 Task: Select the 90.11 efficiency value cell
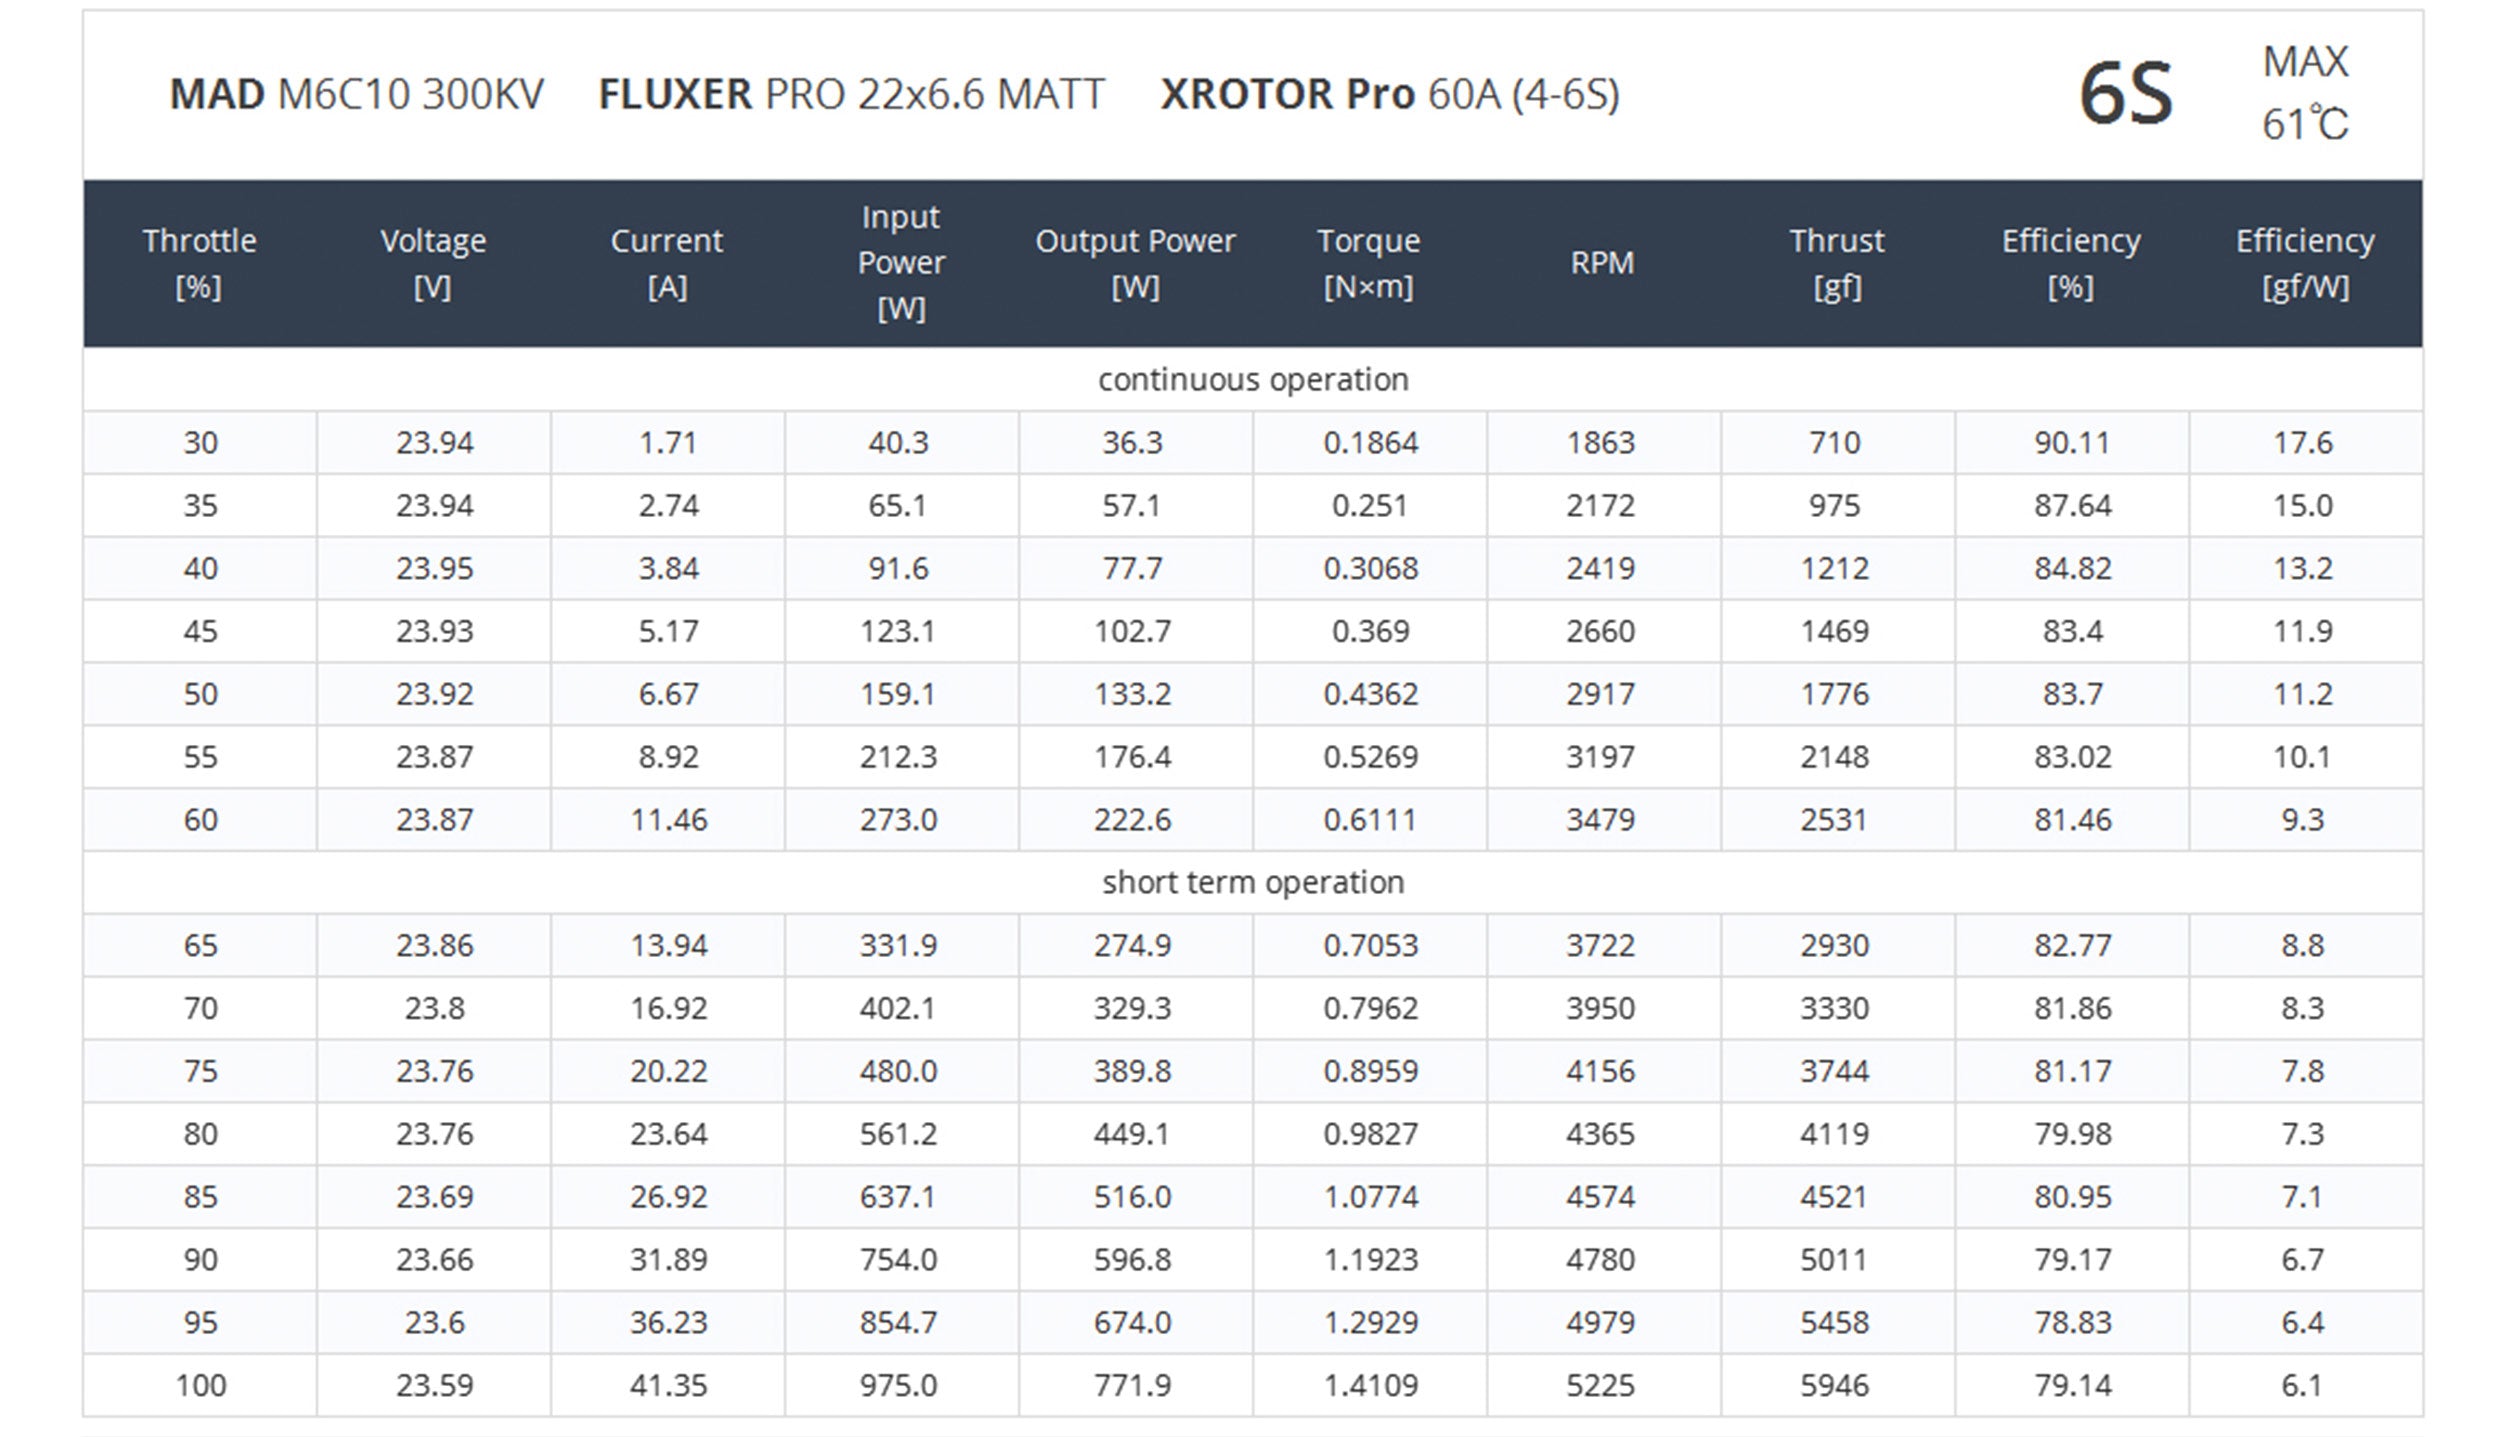click(x=2072, y=443)
